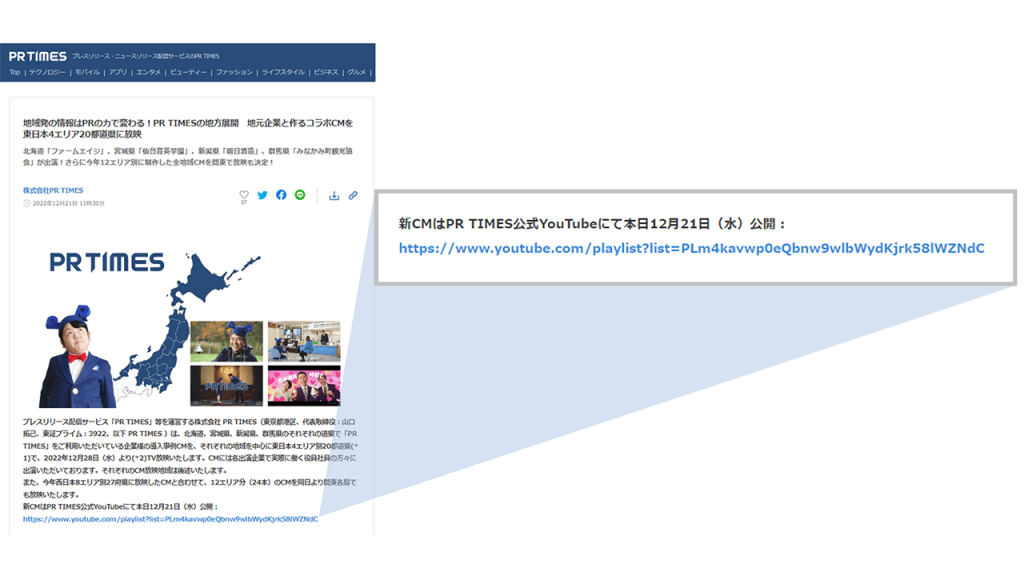Open pink hearts CM thumbnail
Screen dimensions: 1024x576
tap(304, 386)
